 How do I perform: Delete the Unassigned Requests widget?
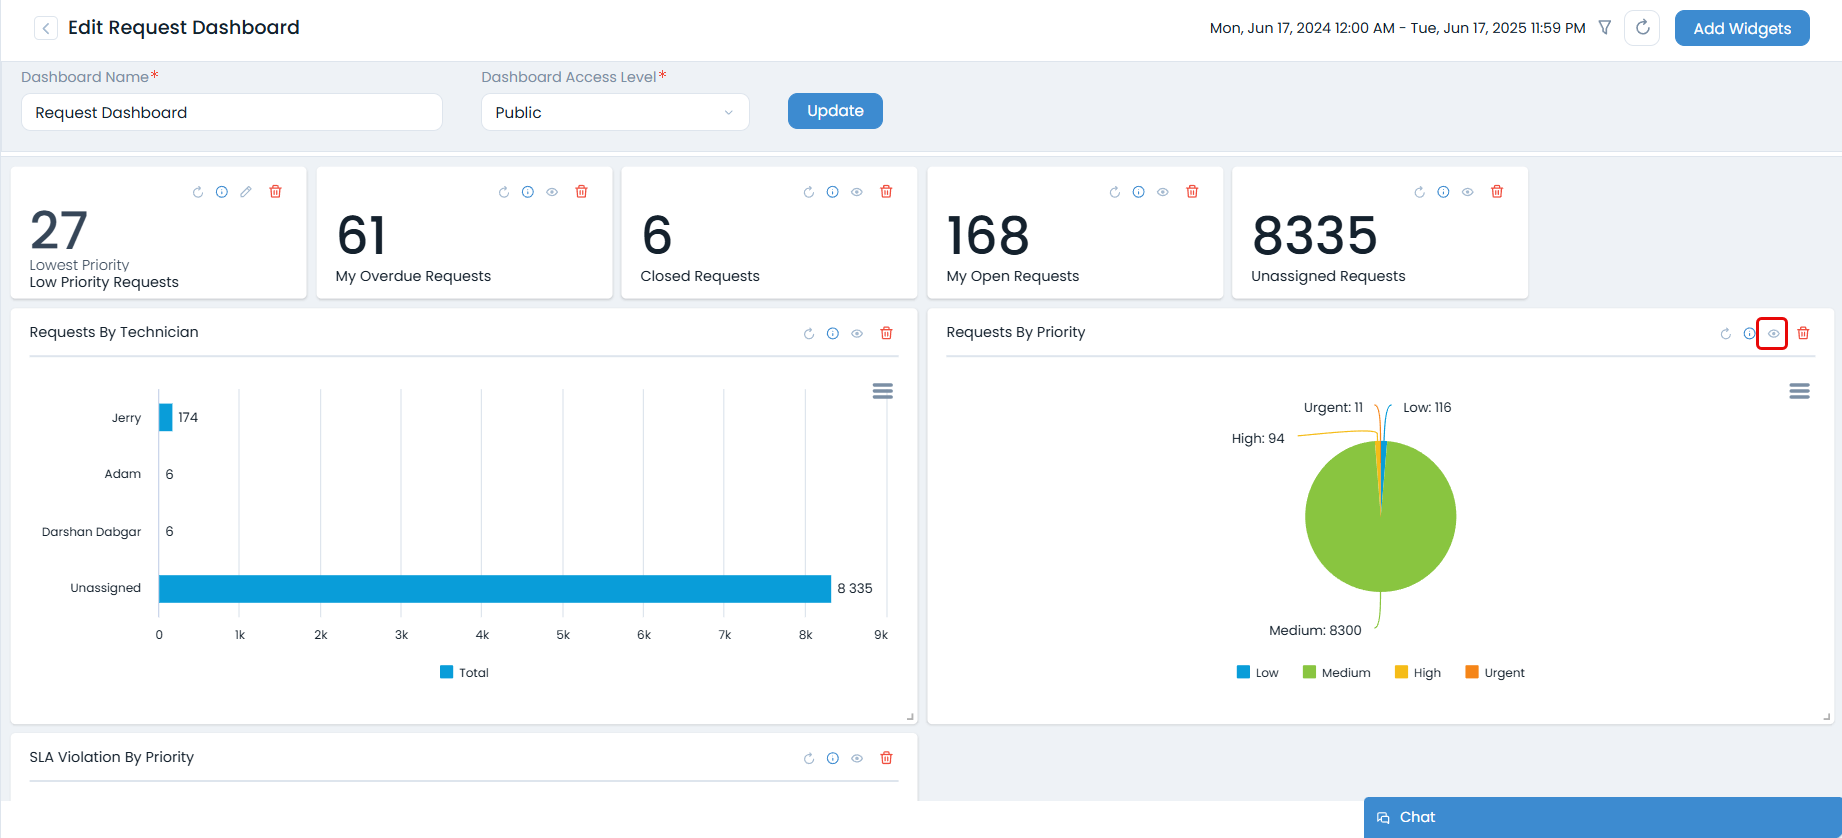click(x=1497, y=192)
